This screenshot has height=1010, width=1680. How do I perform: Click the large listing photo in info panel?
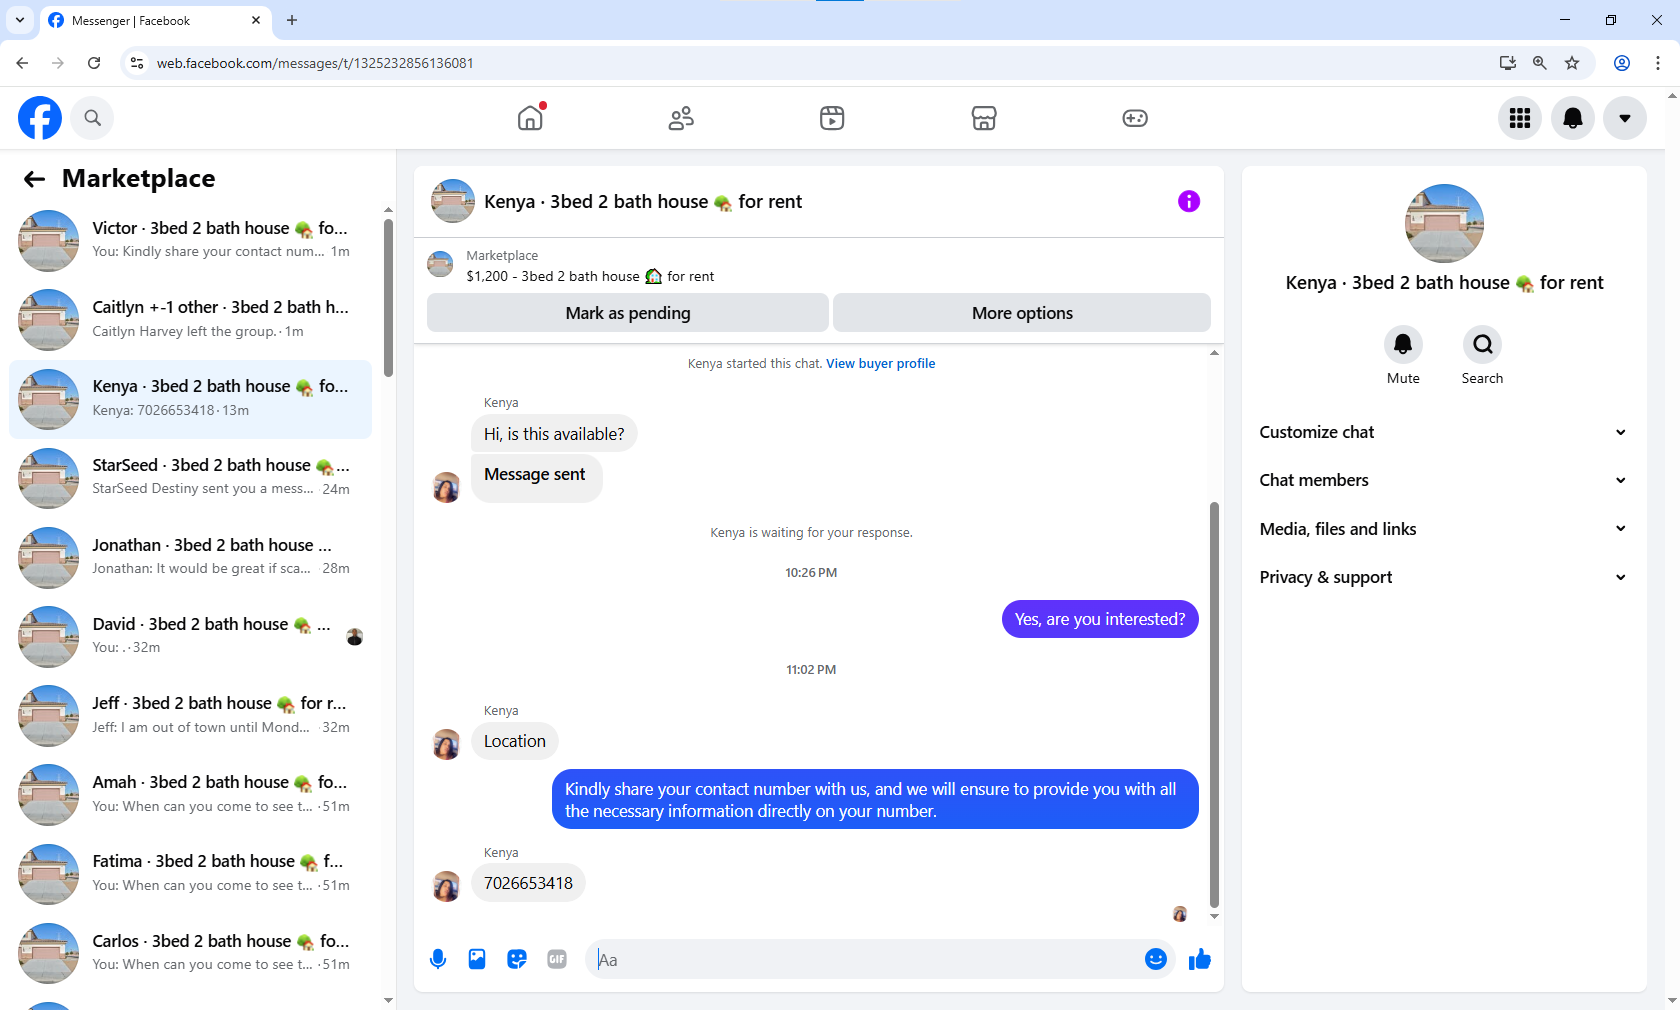1444,223
